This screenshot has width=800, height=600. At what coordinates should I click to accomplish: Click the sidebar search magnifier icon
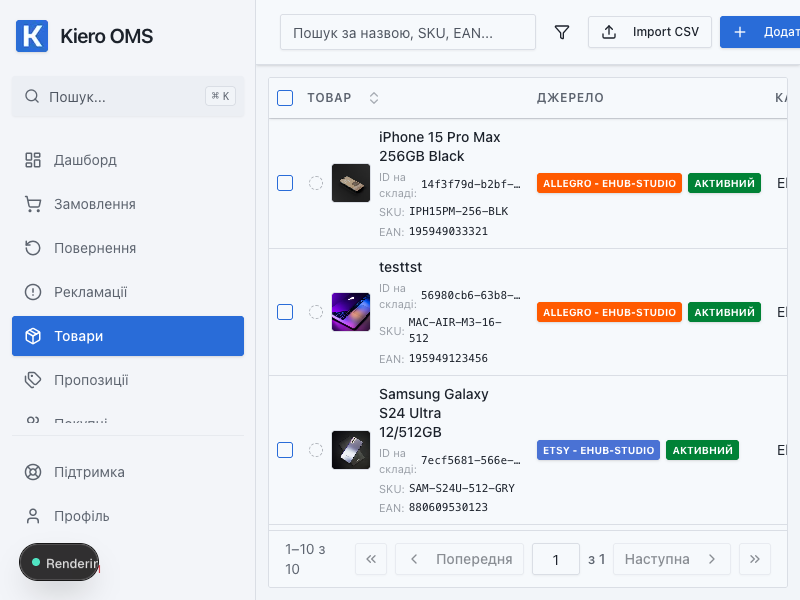coord(32,96)
